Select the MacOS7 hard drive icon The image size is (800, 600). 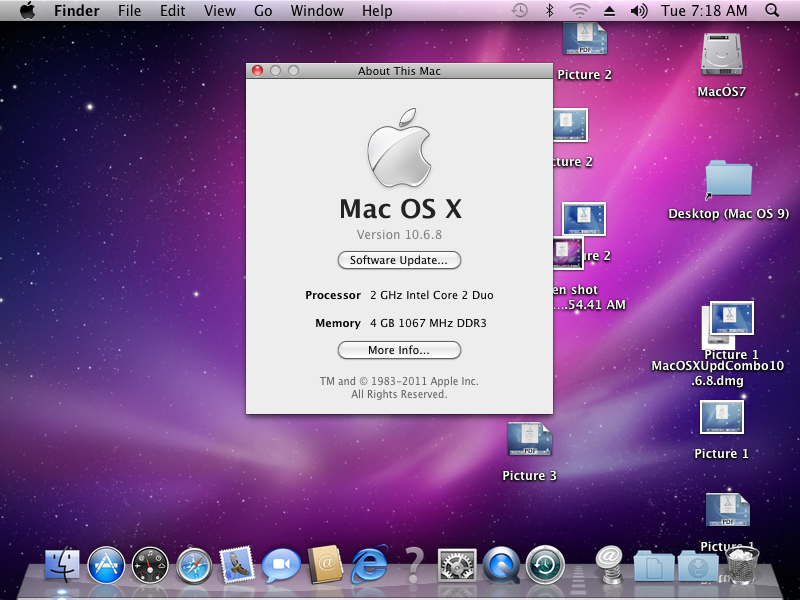point(721,54)
